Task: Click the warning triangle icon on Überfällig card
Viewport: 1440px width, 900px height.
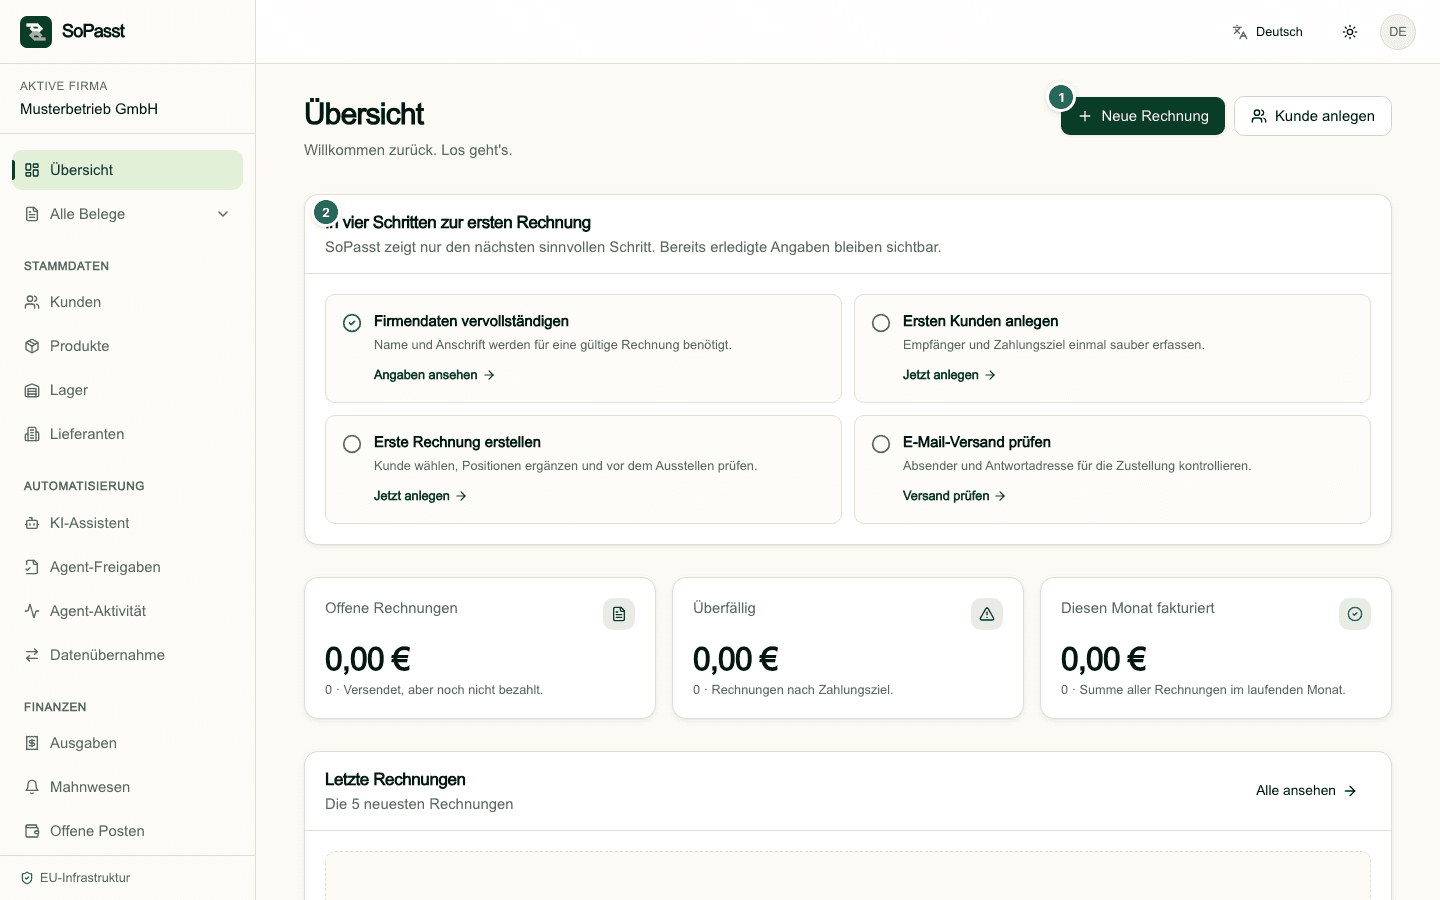Action: coord(987,614)
